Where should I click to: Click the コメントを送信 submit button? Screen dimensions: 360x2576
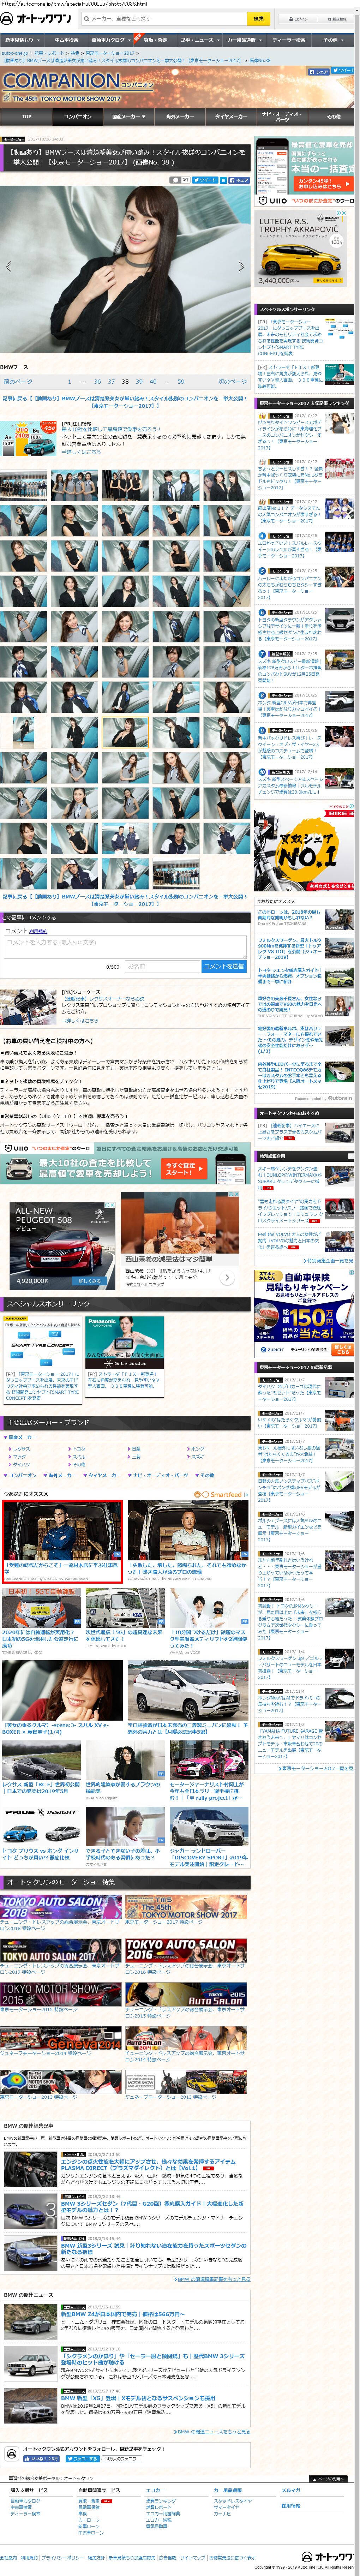pyautogui.click(x=224, y=967)
